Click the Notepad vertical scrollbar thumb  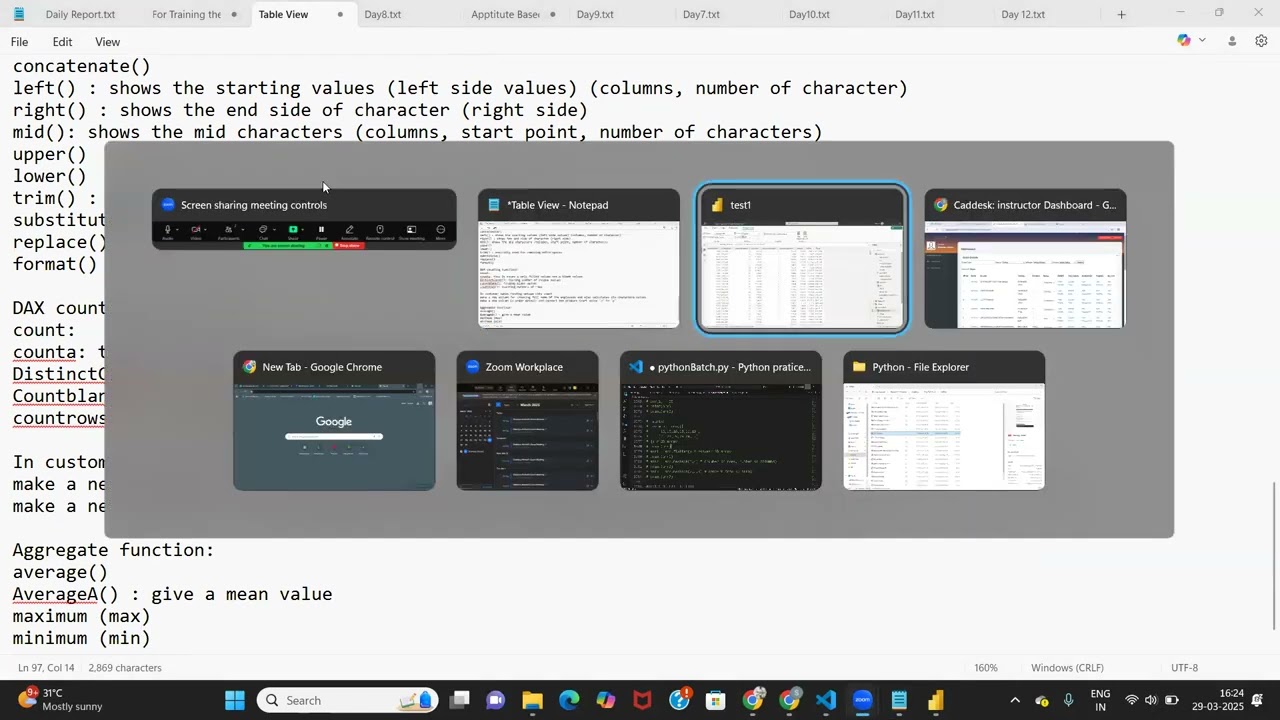[1274, 556]
